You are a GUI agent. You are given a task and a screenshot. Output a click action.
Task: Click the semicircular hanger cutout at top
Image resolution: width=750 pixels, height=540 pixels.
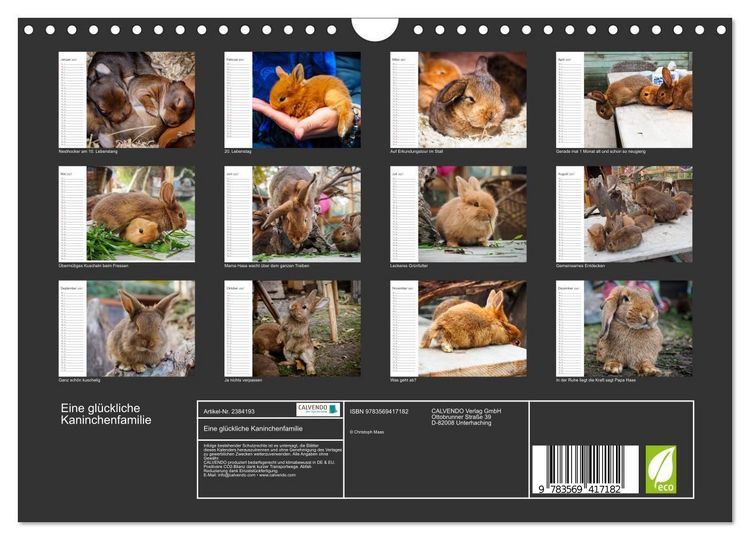375,29
